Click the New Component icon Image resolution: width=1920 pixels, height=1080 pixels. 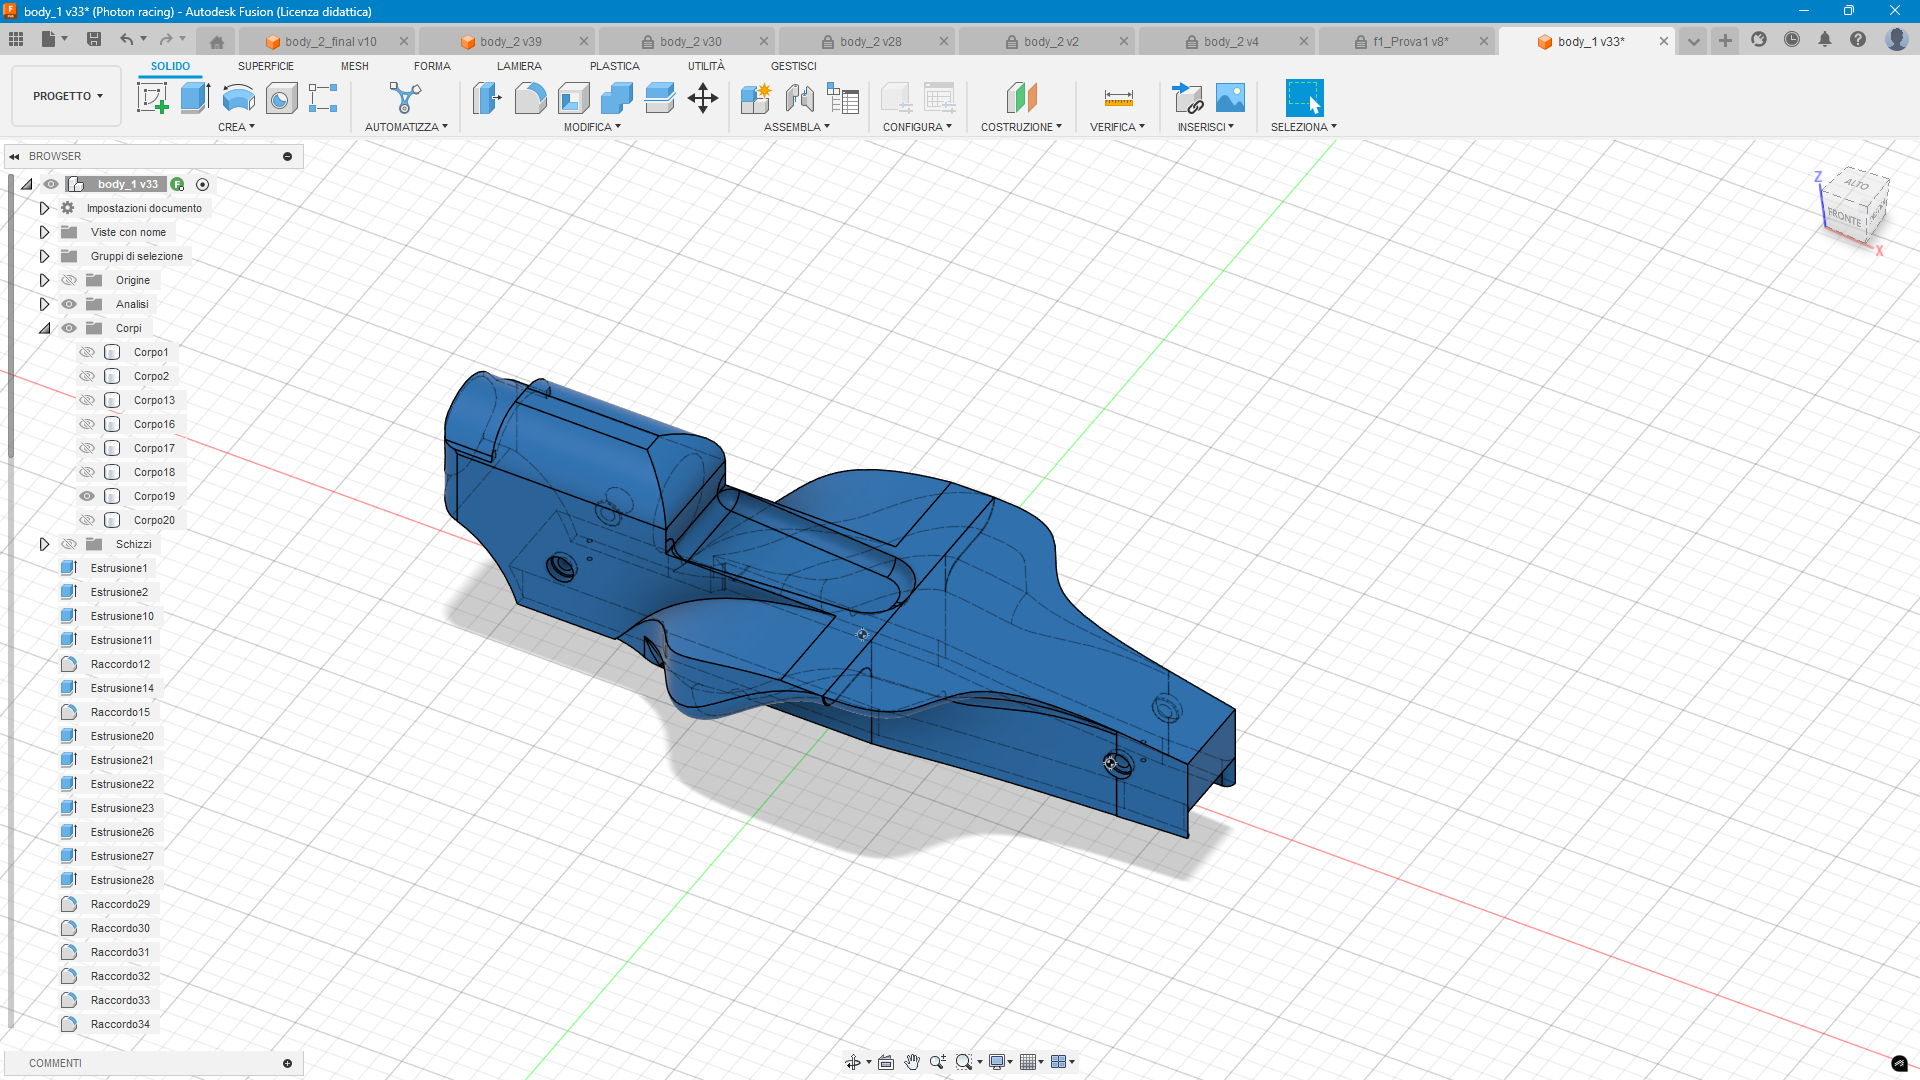[756, 98]
